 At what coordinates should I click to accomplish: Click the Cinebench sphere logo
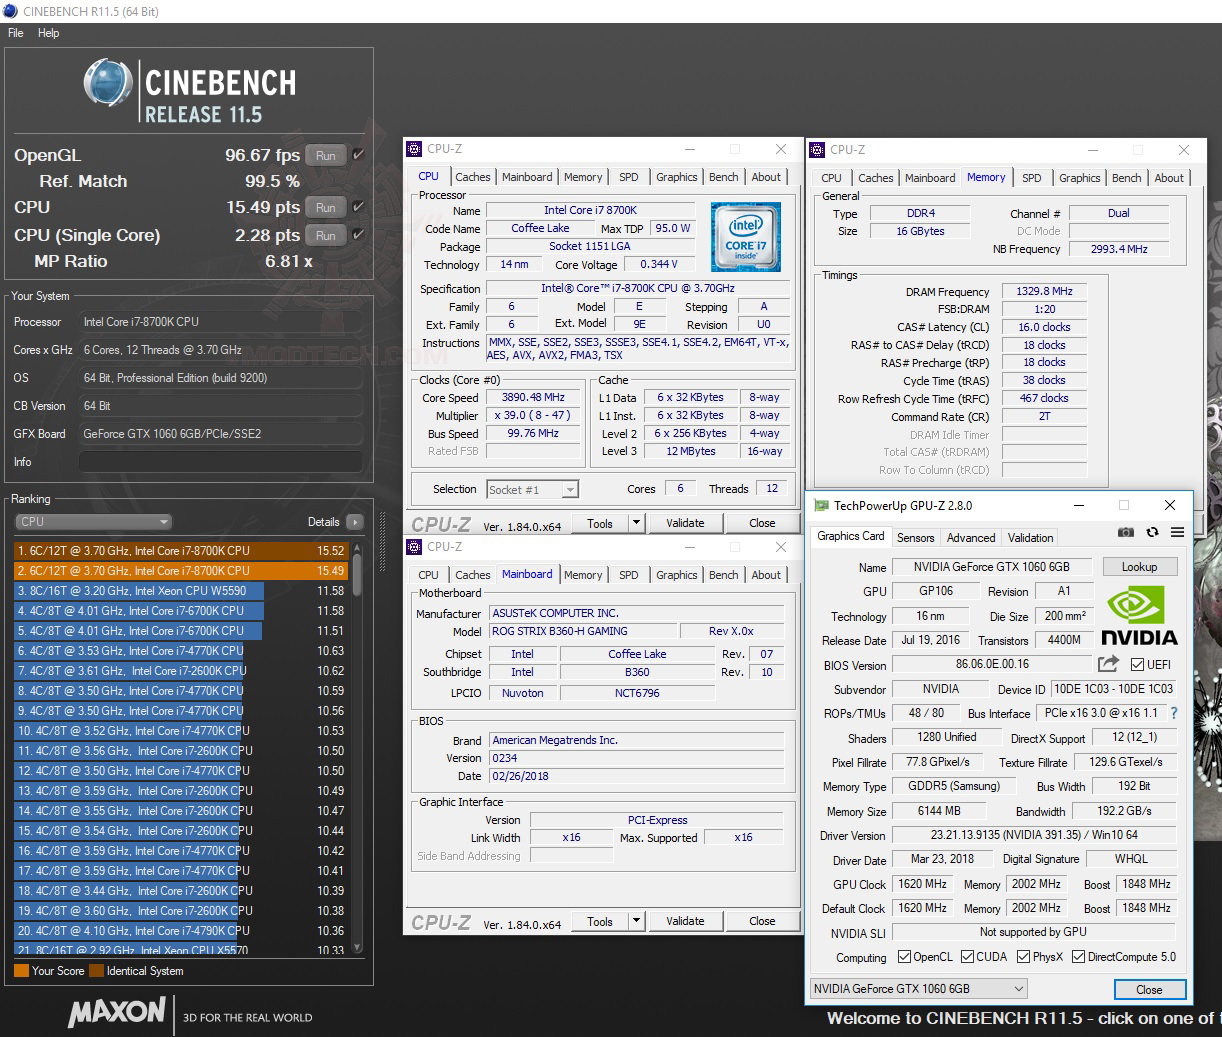[109, 83]
